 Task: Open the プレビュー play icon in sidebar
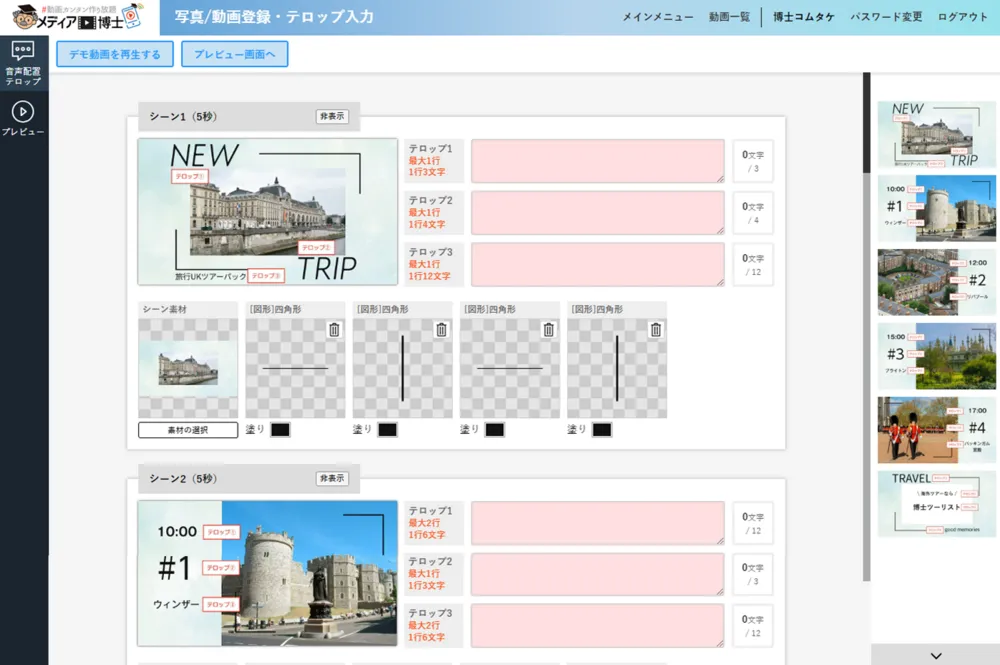[23, 117]
